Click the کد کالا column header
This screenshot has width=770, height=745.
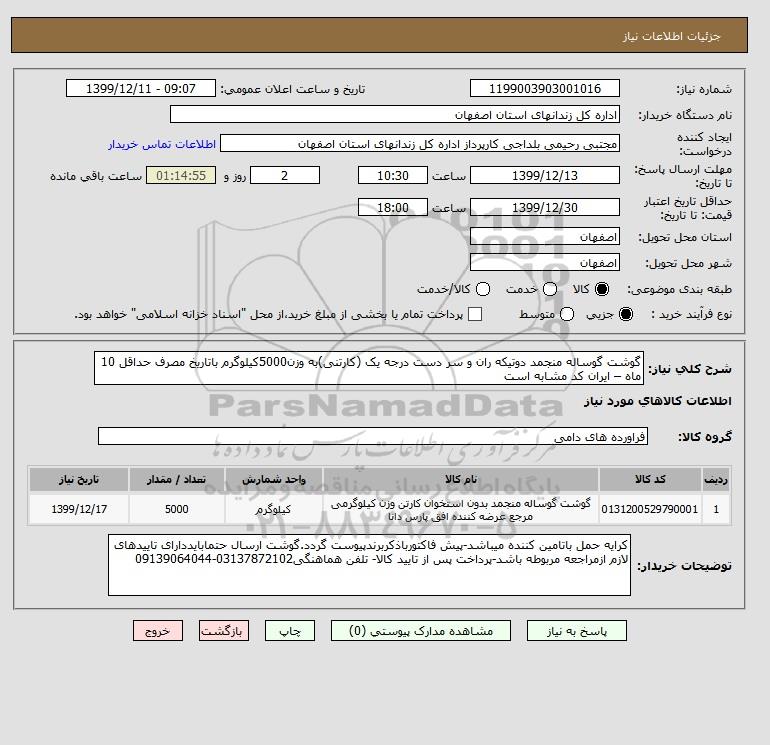[x=650, y=479]
